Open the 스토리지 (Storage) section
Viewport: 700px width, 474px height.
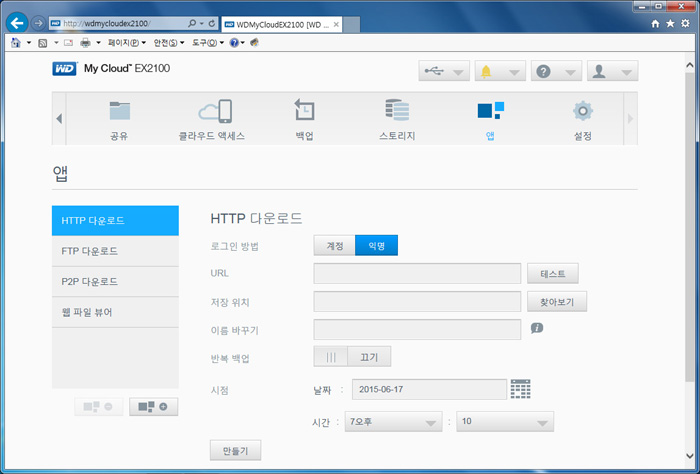[x=397, y=120]
